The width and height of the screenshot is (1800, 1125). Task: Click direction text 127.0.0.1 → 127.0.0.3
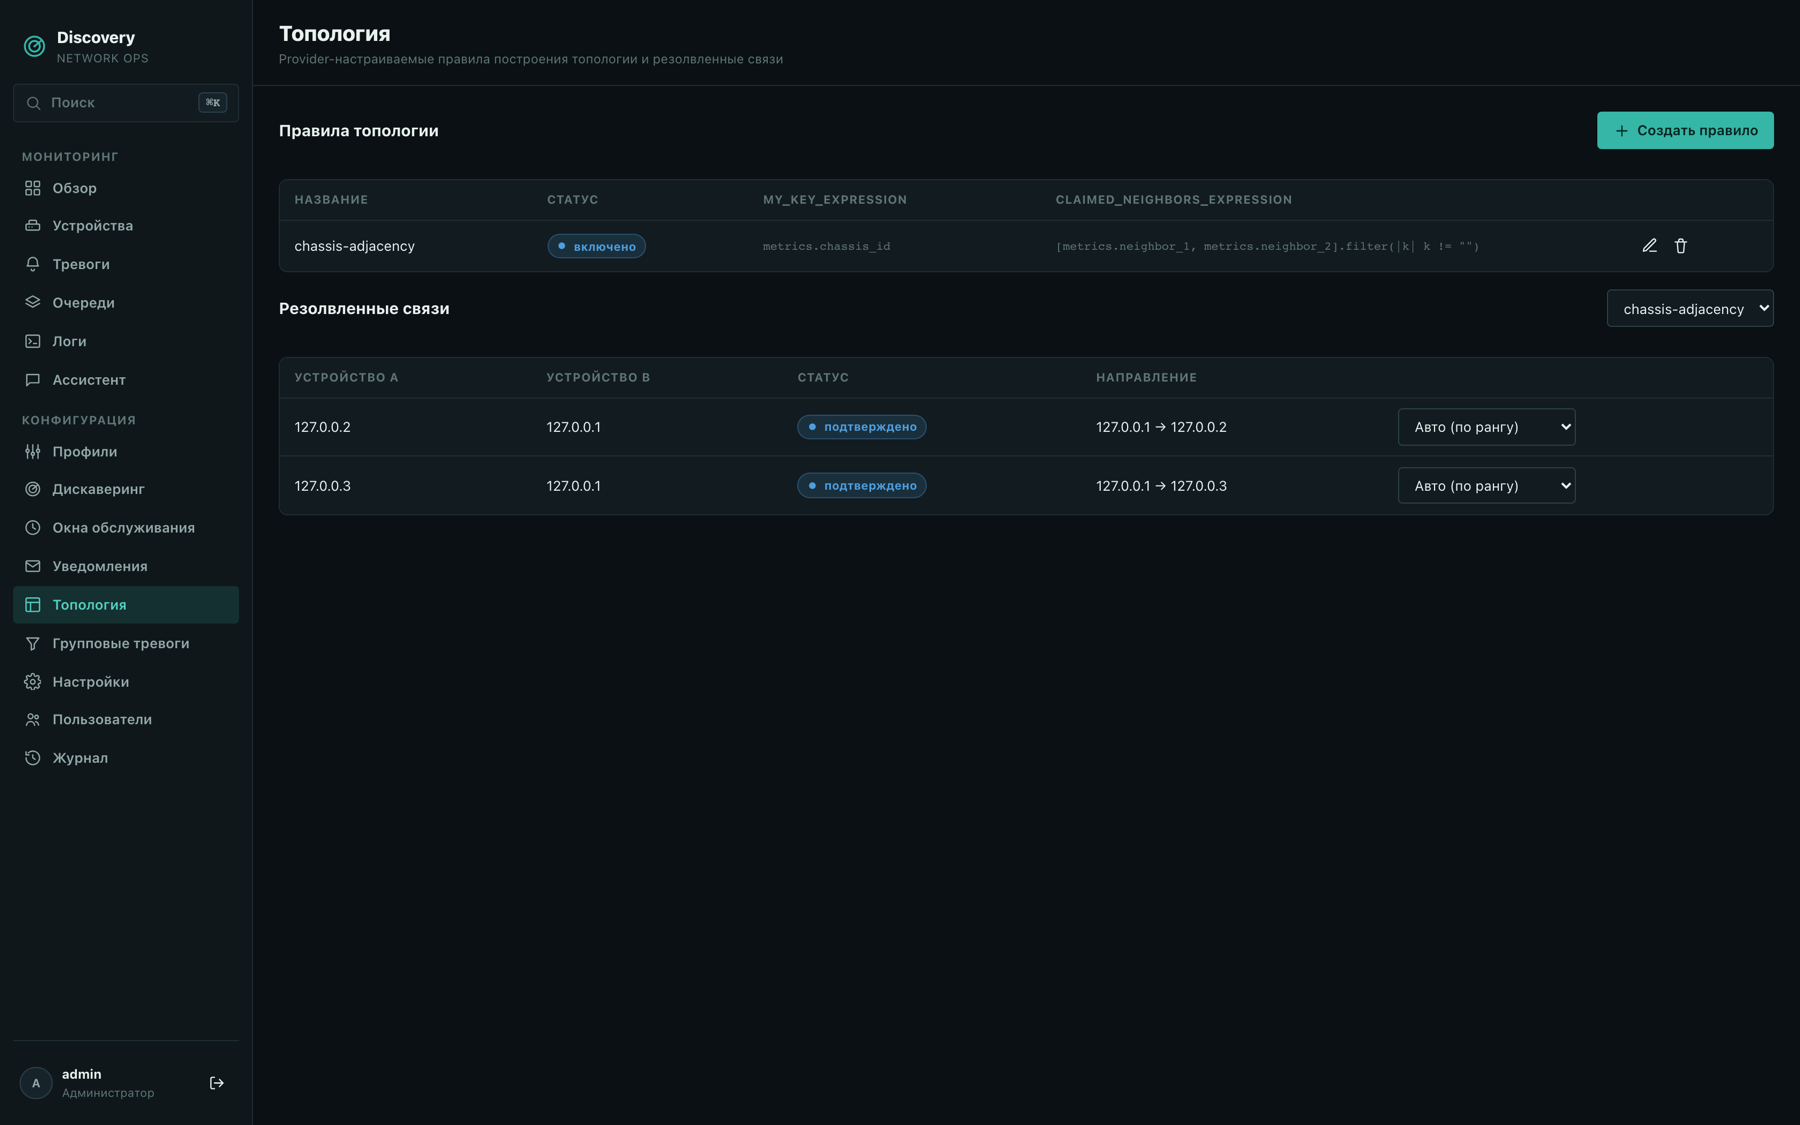click(1161, 486)
